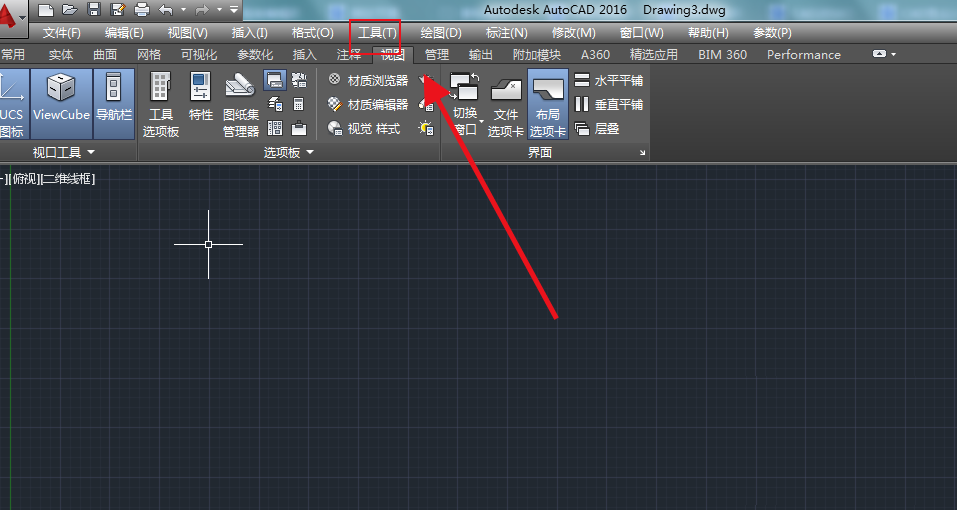Screen dimensions: 957x510
Task: Open the undo history dropdown arrow
Action: [183, 10]
